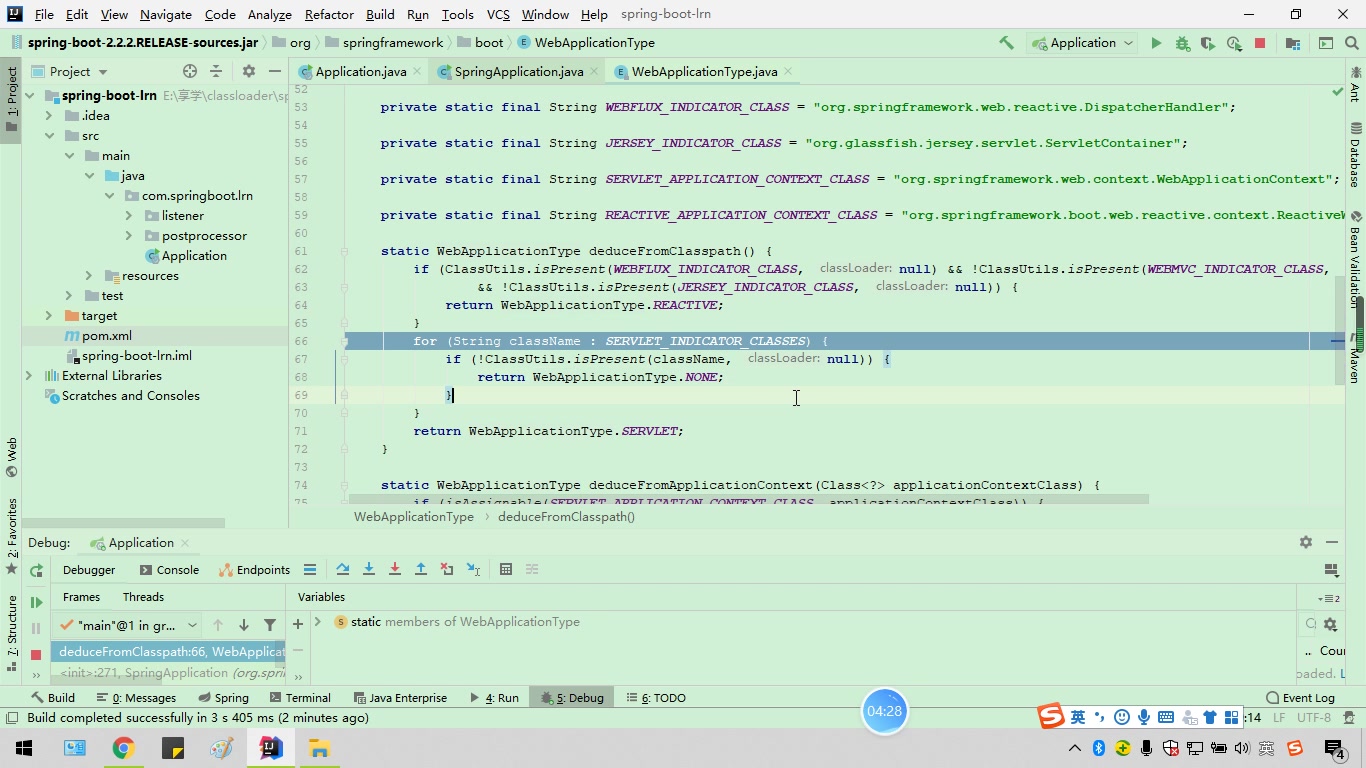Open the Windows Start menu

click(24, 748)
